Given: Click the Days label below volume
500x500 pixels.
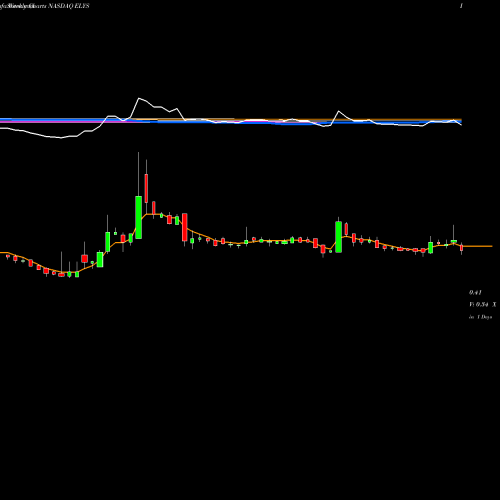Looking at the screenshot, I should pyautogui.click(x=481, y=317).
